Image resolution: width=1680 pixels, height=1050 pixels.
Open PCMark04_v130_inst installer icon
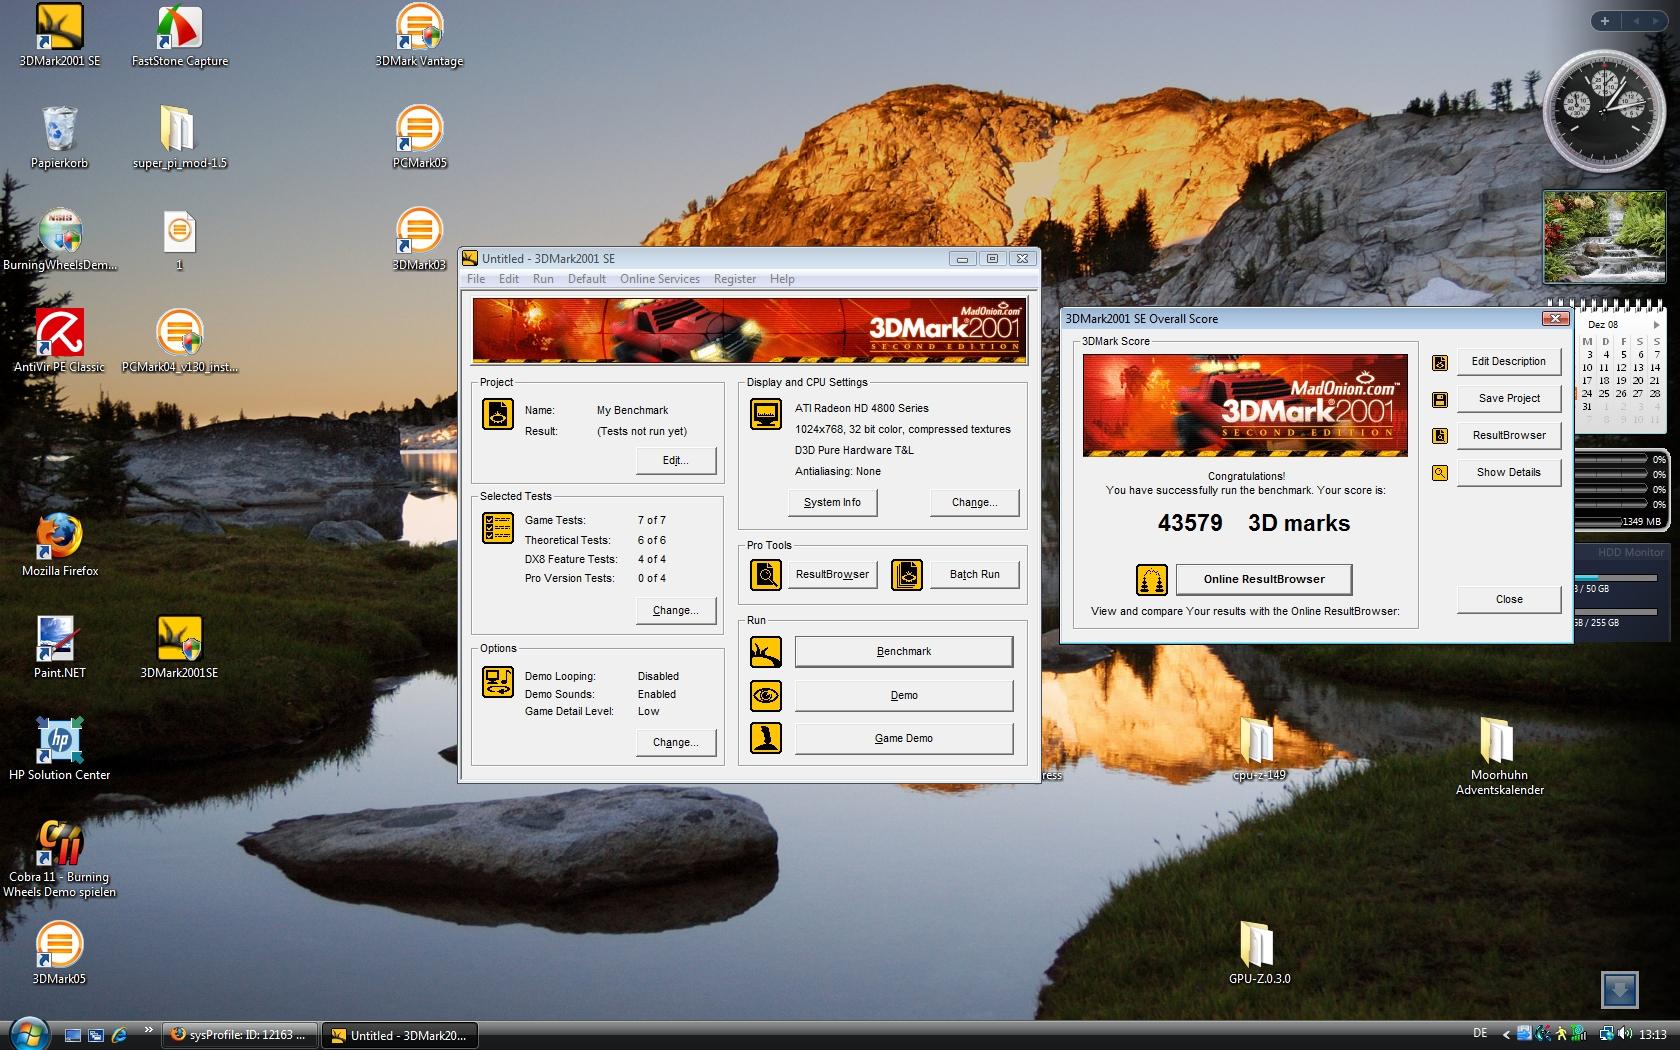(180, 342)
